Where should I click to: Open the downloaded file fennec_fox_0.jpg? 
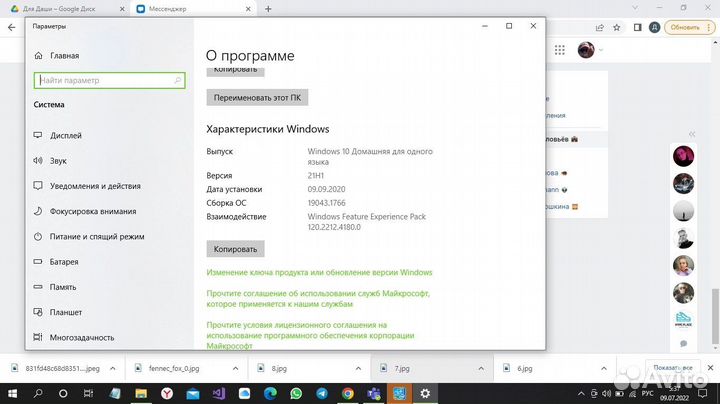pyautogui.click(x=174, y=368)
